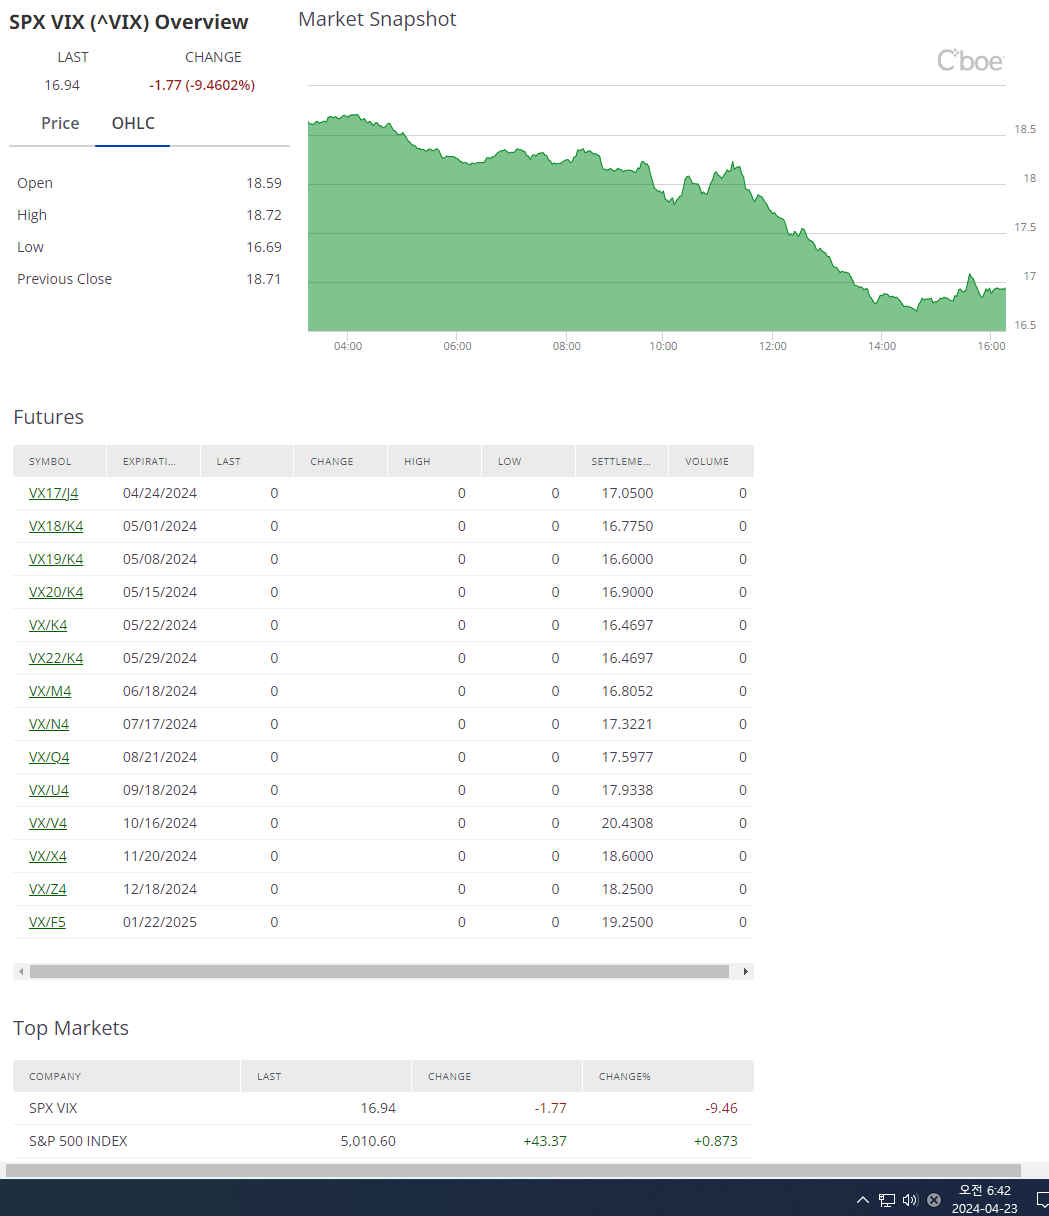This screenshot has height=1216, width=1049.
Task: Sort futures by the VOLUME column header
Action: click(x=711, y=461)
